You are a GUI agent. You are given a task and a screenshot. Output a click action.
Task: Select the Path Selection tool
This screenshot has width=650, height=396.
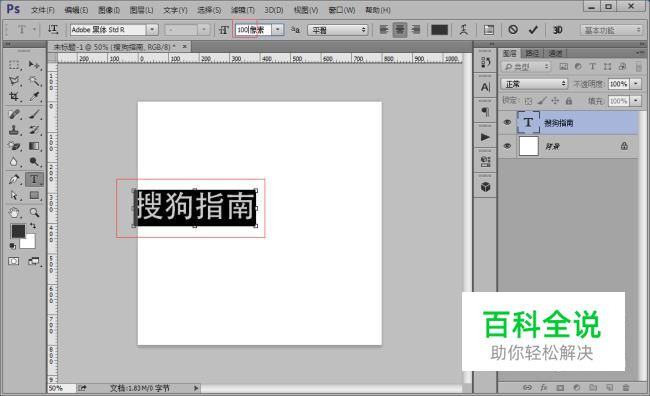coord(14,195)
